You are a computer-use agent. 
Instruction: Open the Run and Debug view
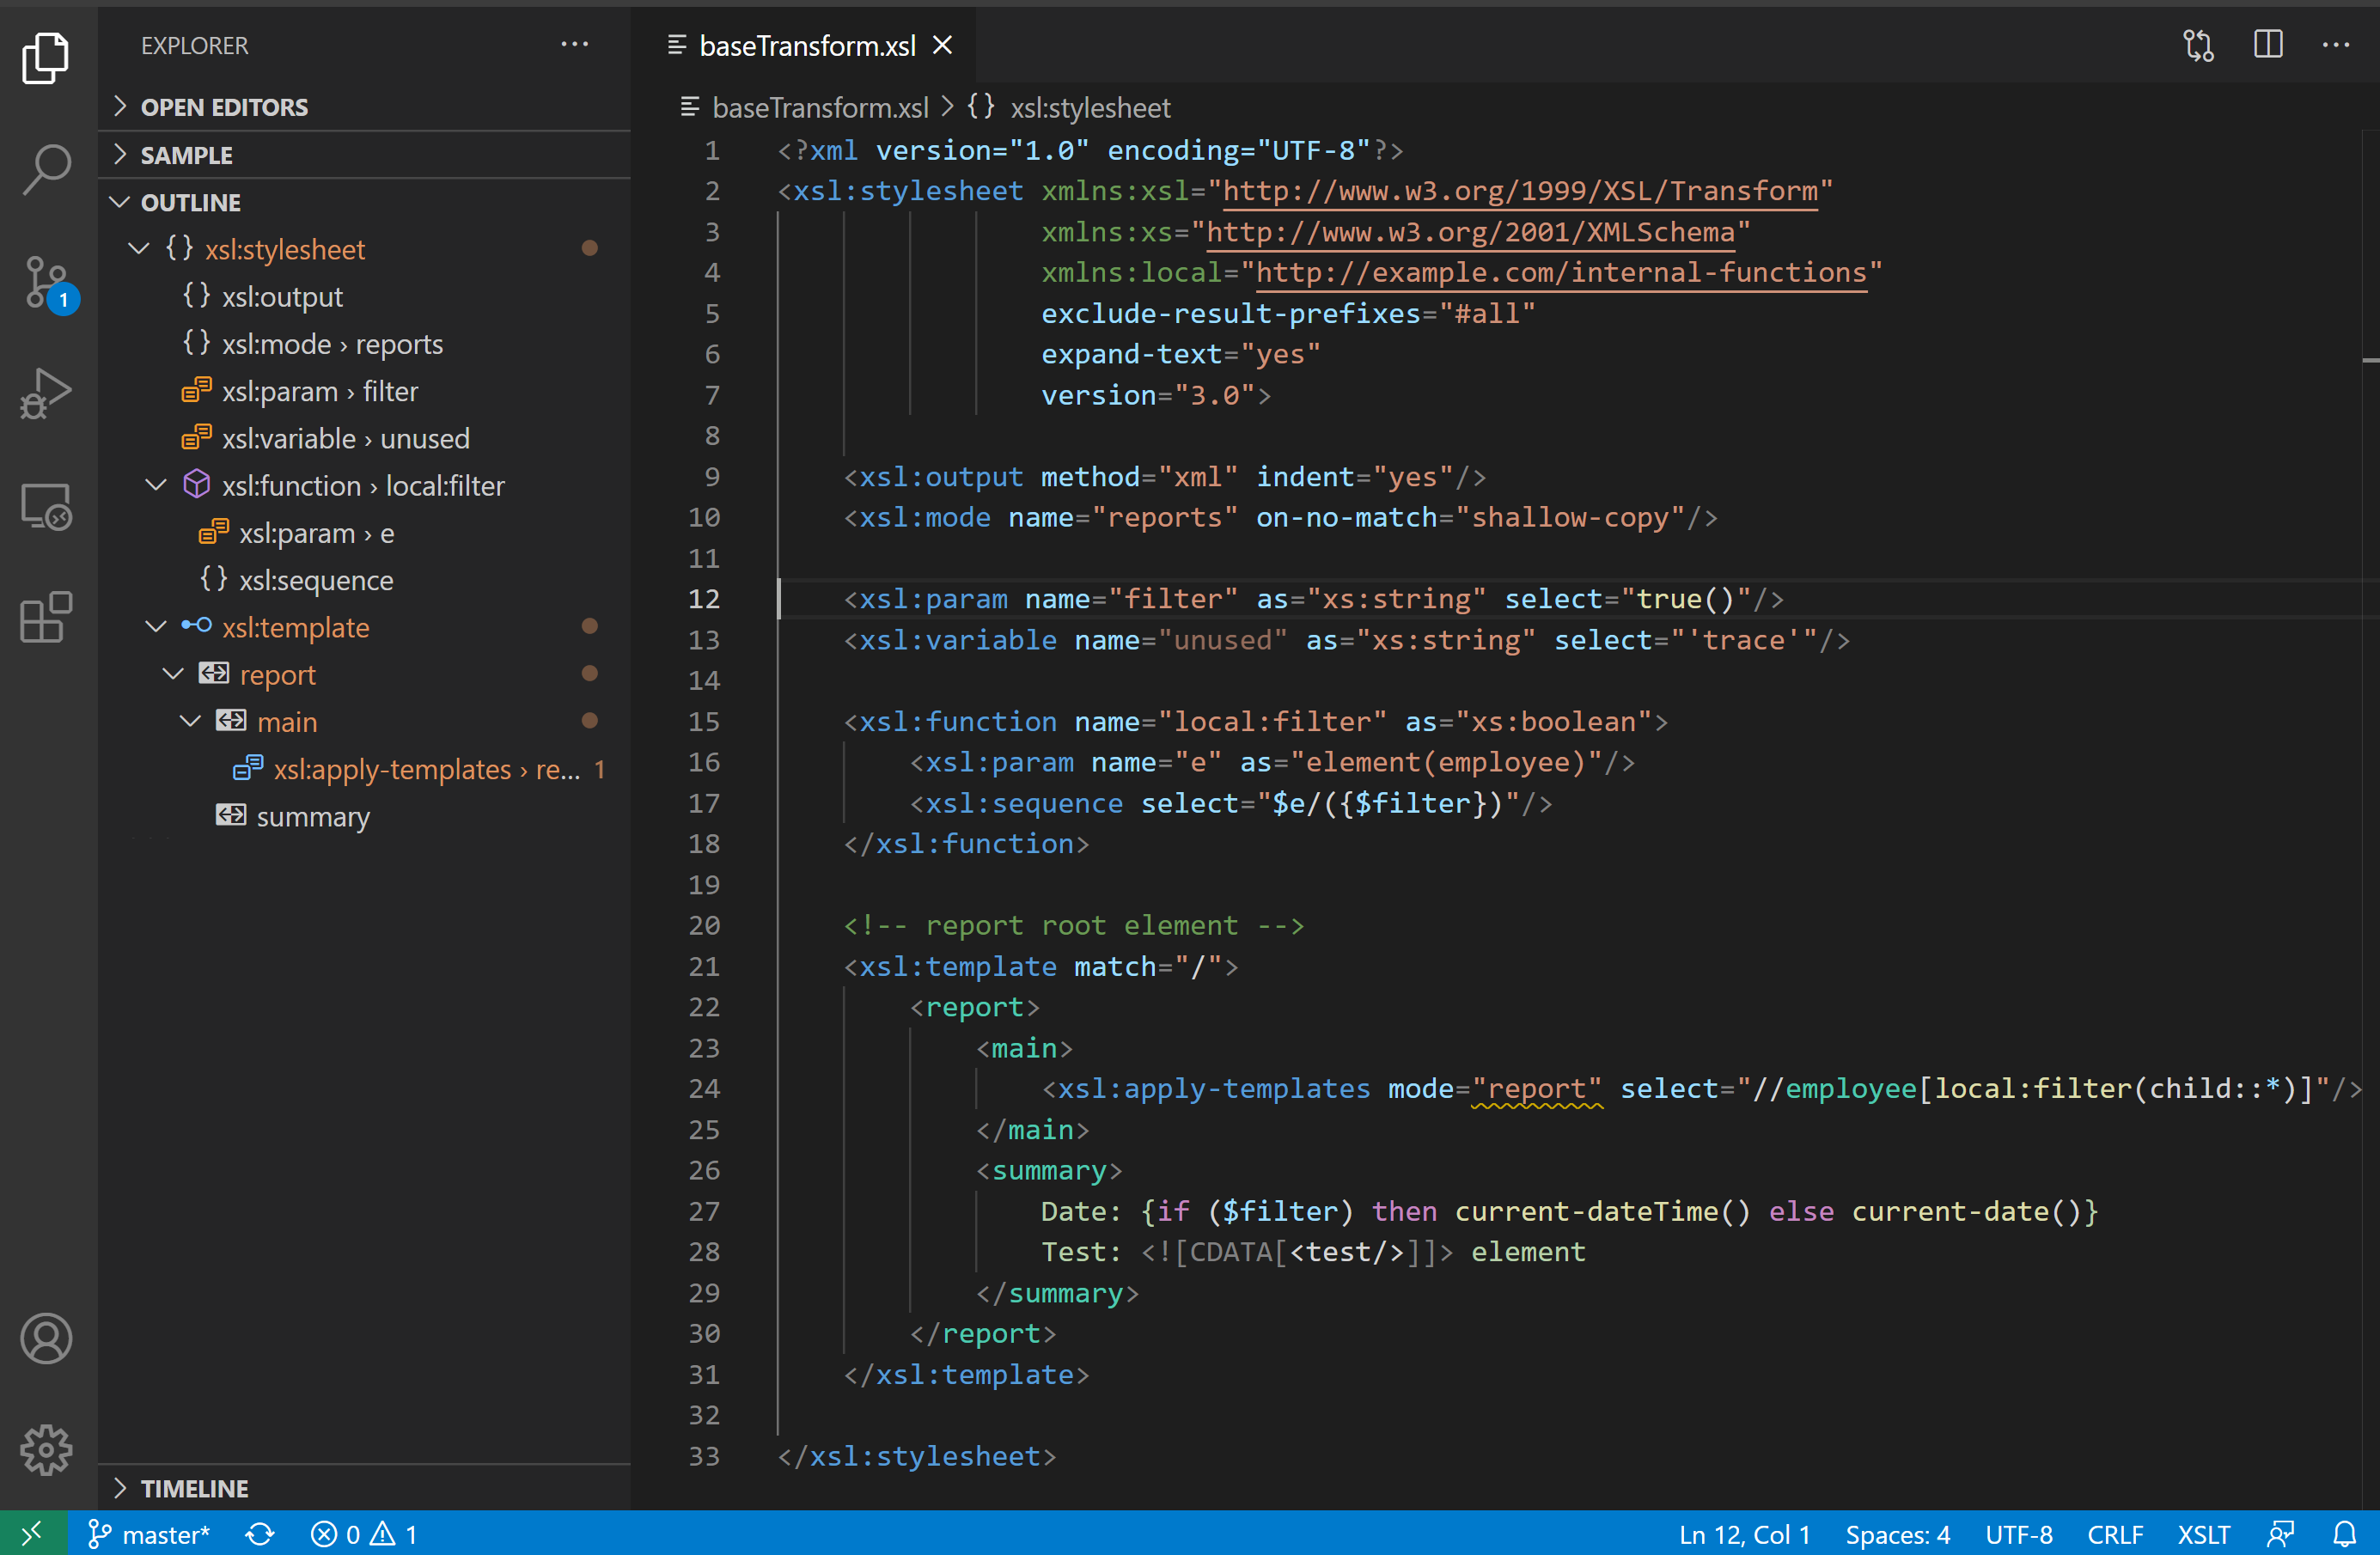click(46, 394)
